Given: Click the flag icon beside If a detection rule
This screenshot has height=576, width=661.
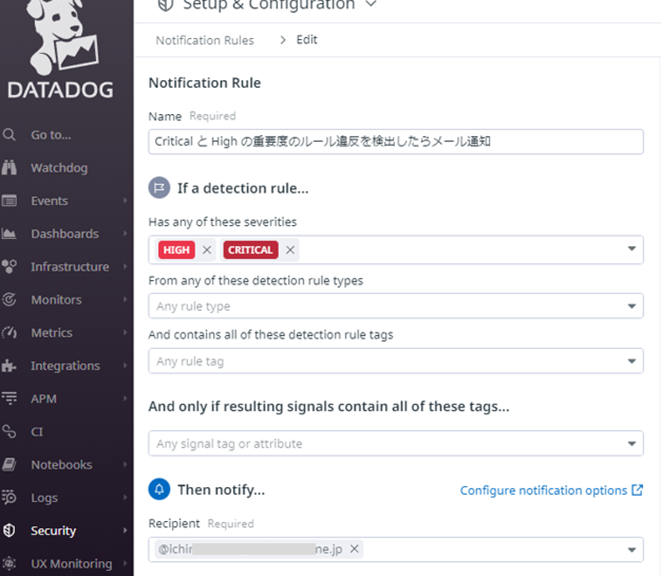Looking at the screenshot, I should [159, 188].
